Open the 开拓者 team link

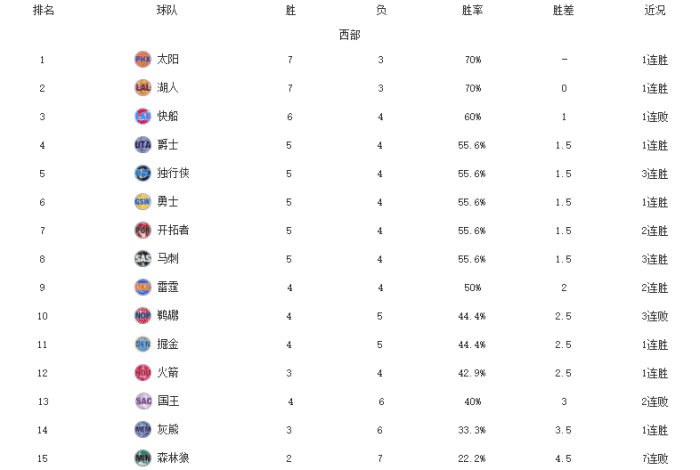pos(173,230)
